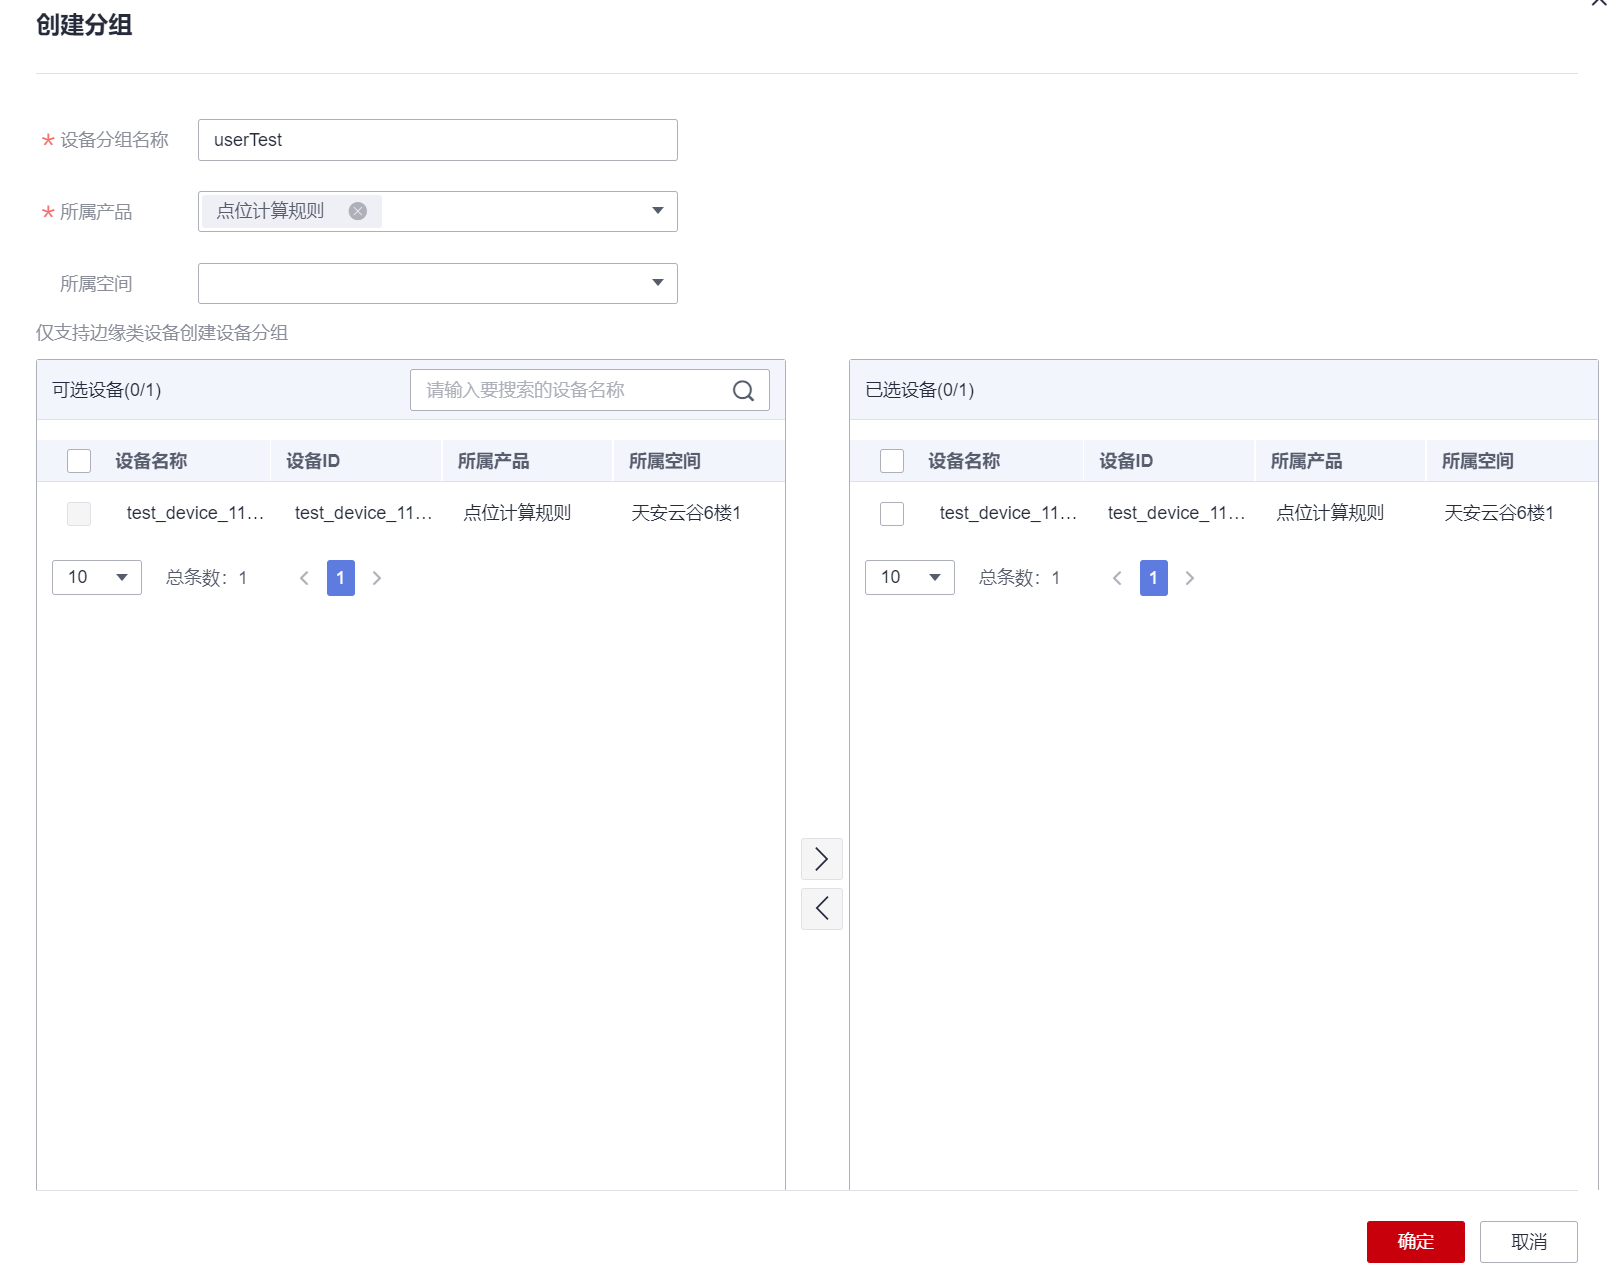The height and width of the screenshot is (1268, 1609).
Task: Click the 可选设备(0/1) panel title
Action: click(x=107, y=390)
